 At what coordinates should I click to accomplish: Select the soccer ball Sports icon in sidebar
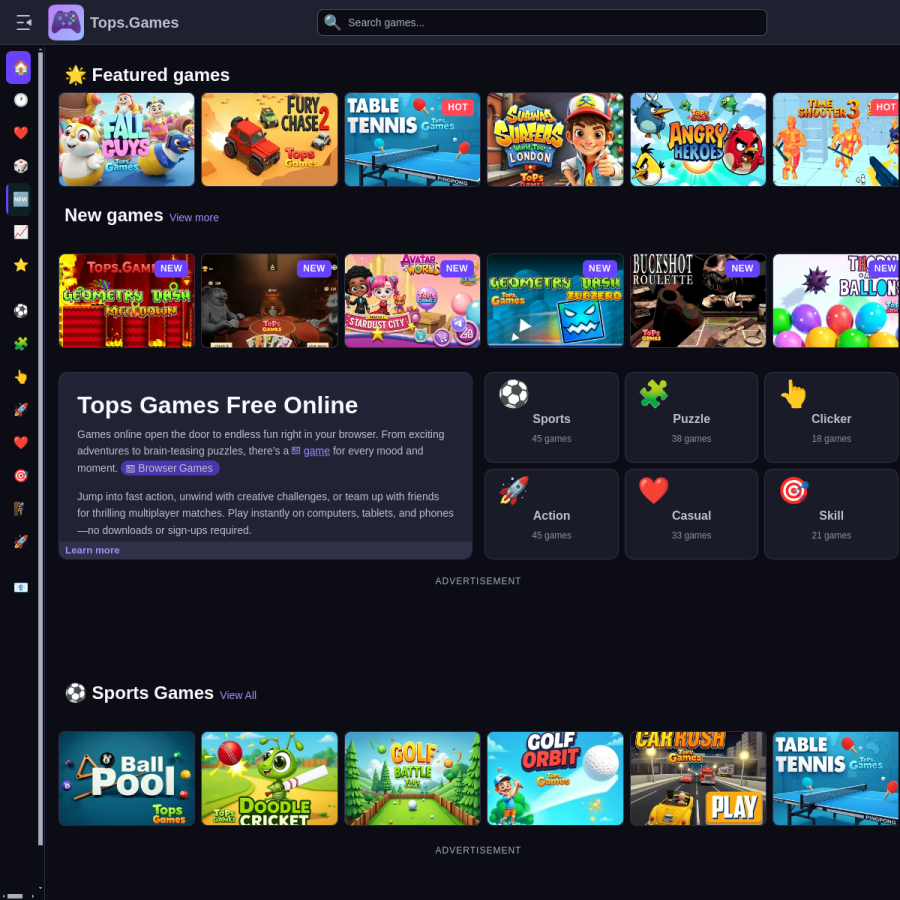coord(21,311)
